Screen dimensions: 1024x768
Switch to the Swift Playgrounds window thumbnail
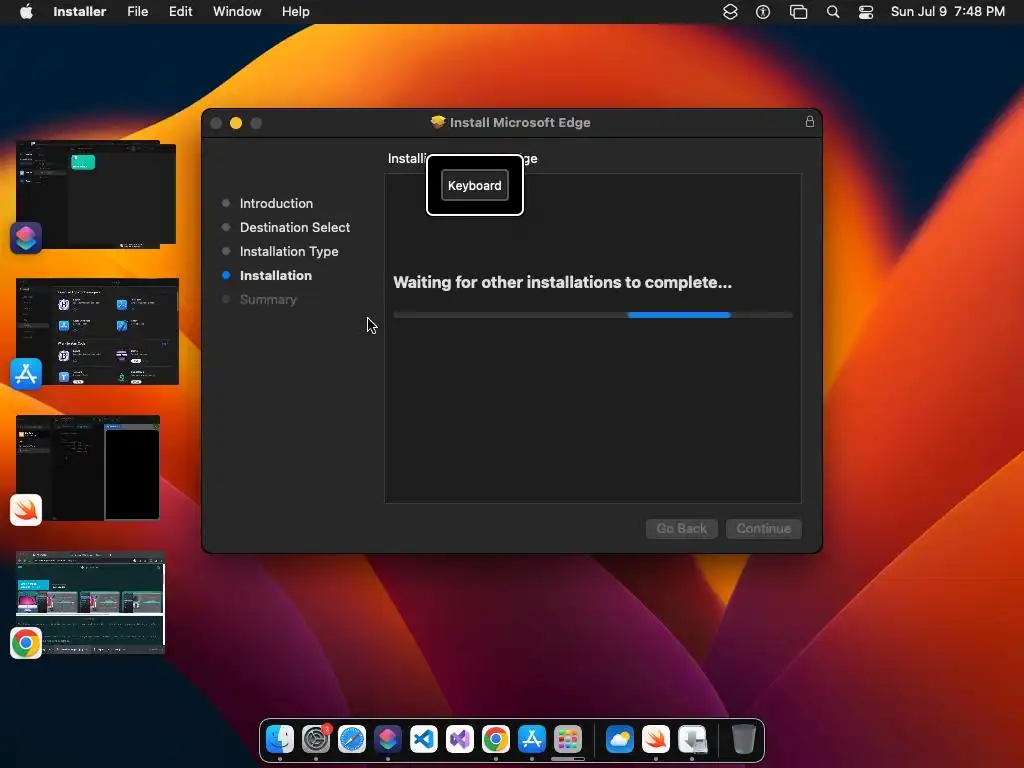pyautogui.click(x=88, y=468)
